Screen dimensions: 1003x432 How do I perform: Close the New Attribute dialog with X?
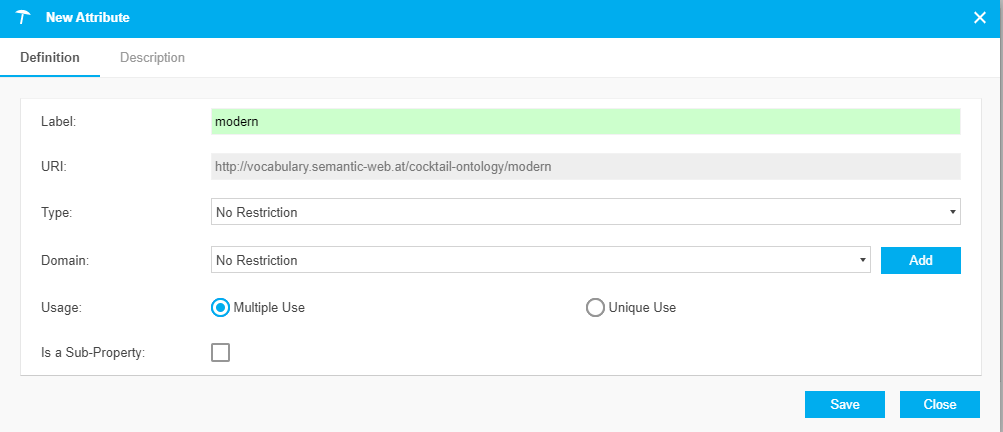pyautogui.click(x=979, y=18)
